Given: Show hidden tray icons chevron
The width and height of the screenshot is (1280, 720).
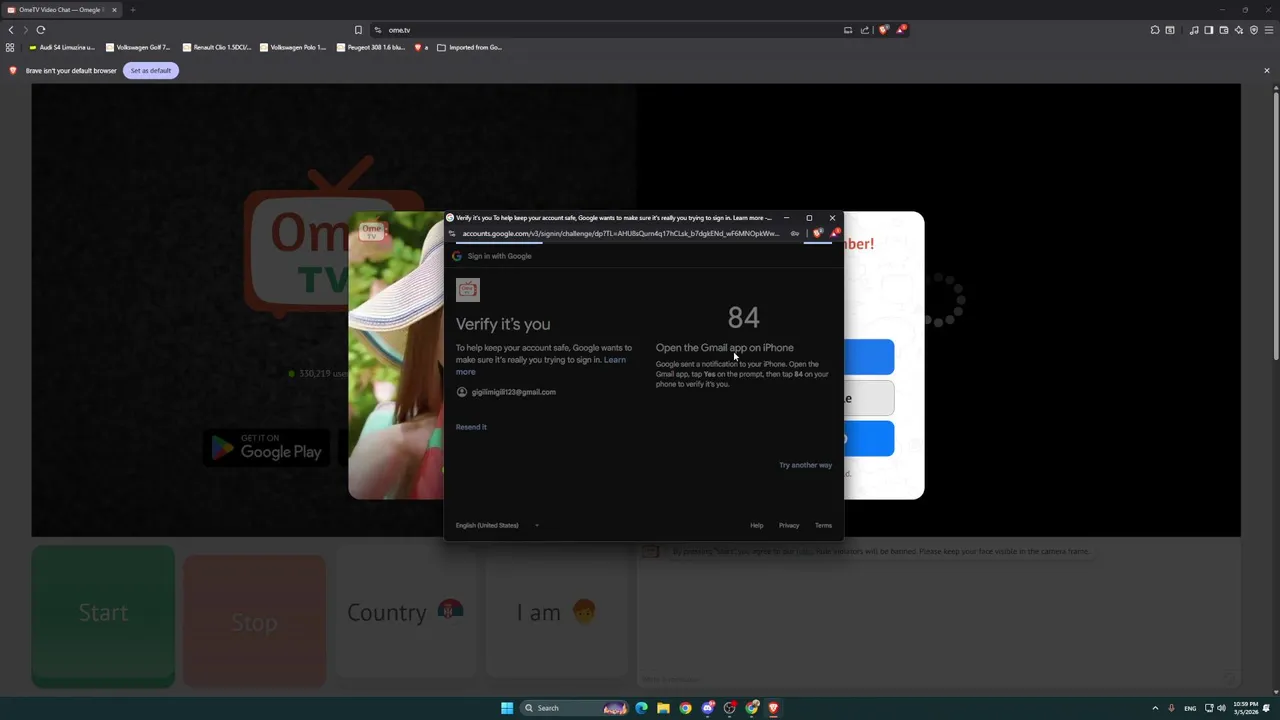Looking at the screenshot, I should 1155,708.
